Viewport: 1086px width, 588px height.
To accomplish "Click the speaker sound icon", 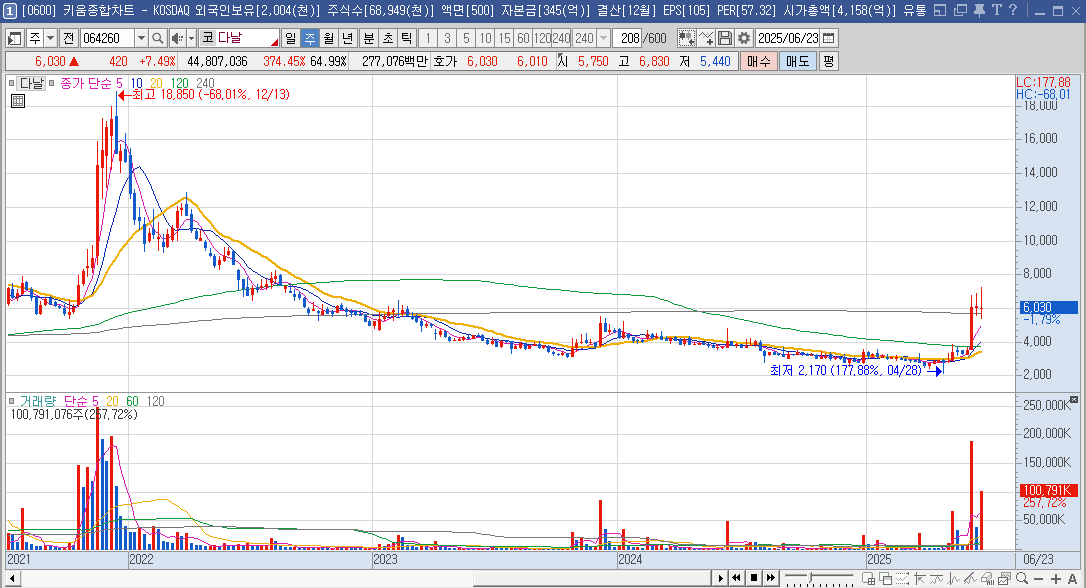I will coord(177,38).
